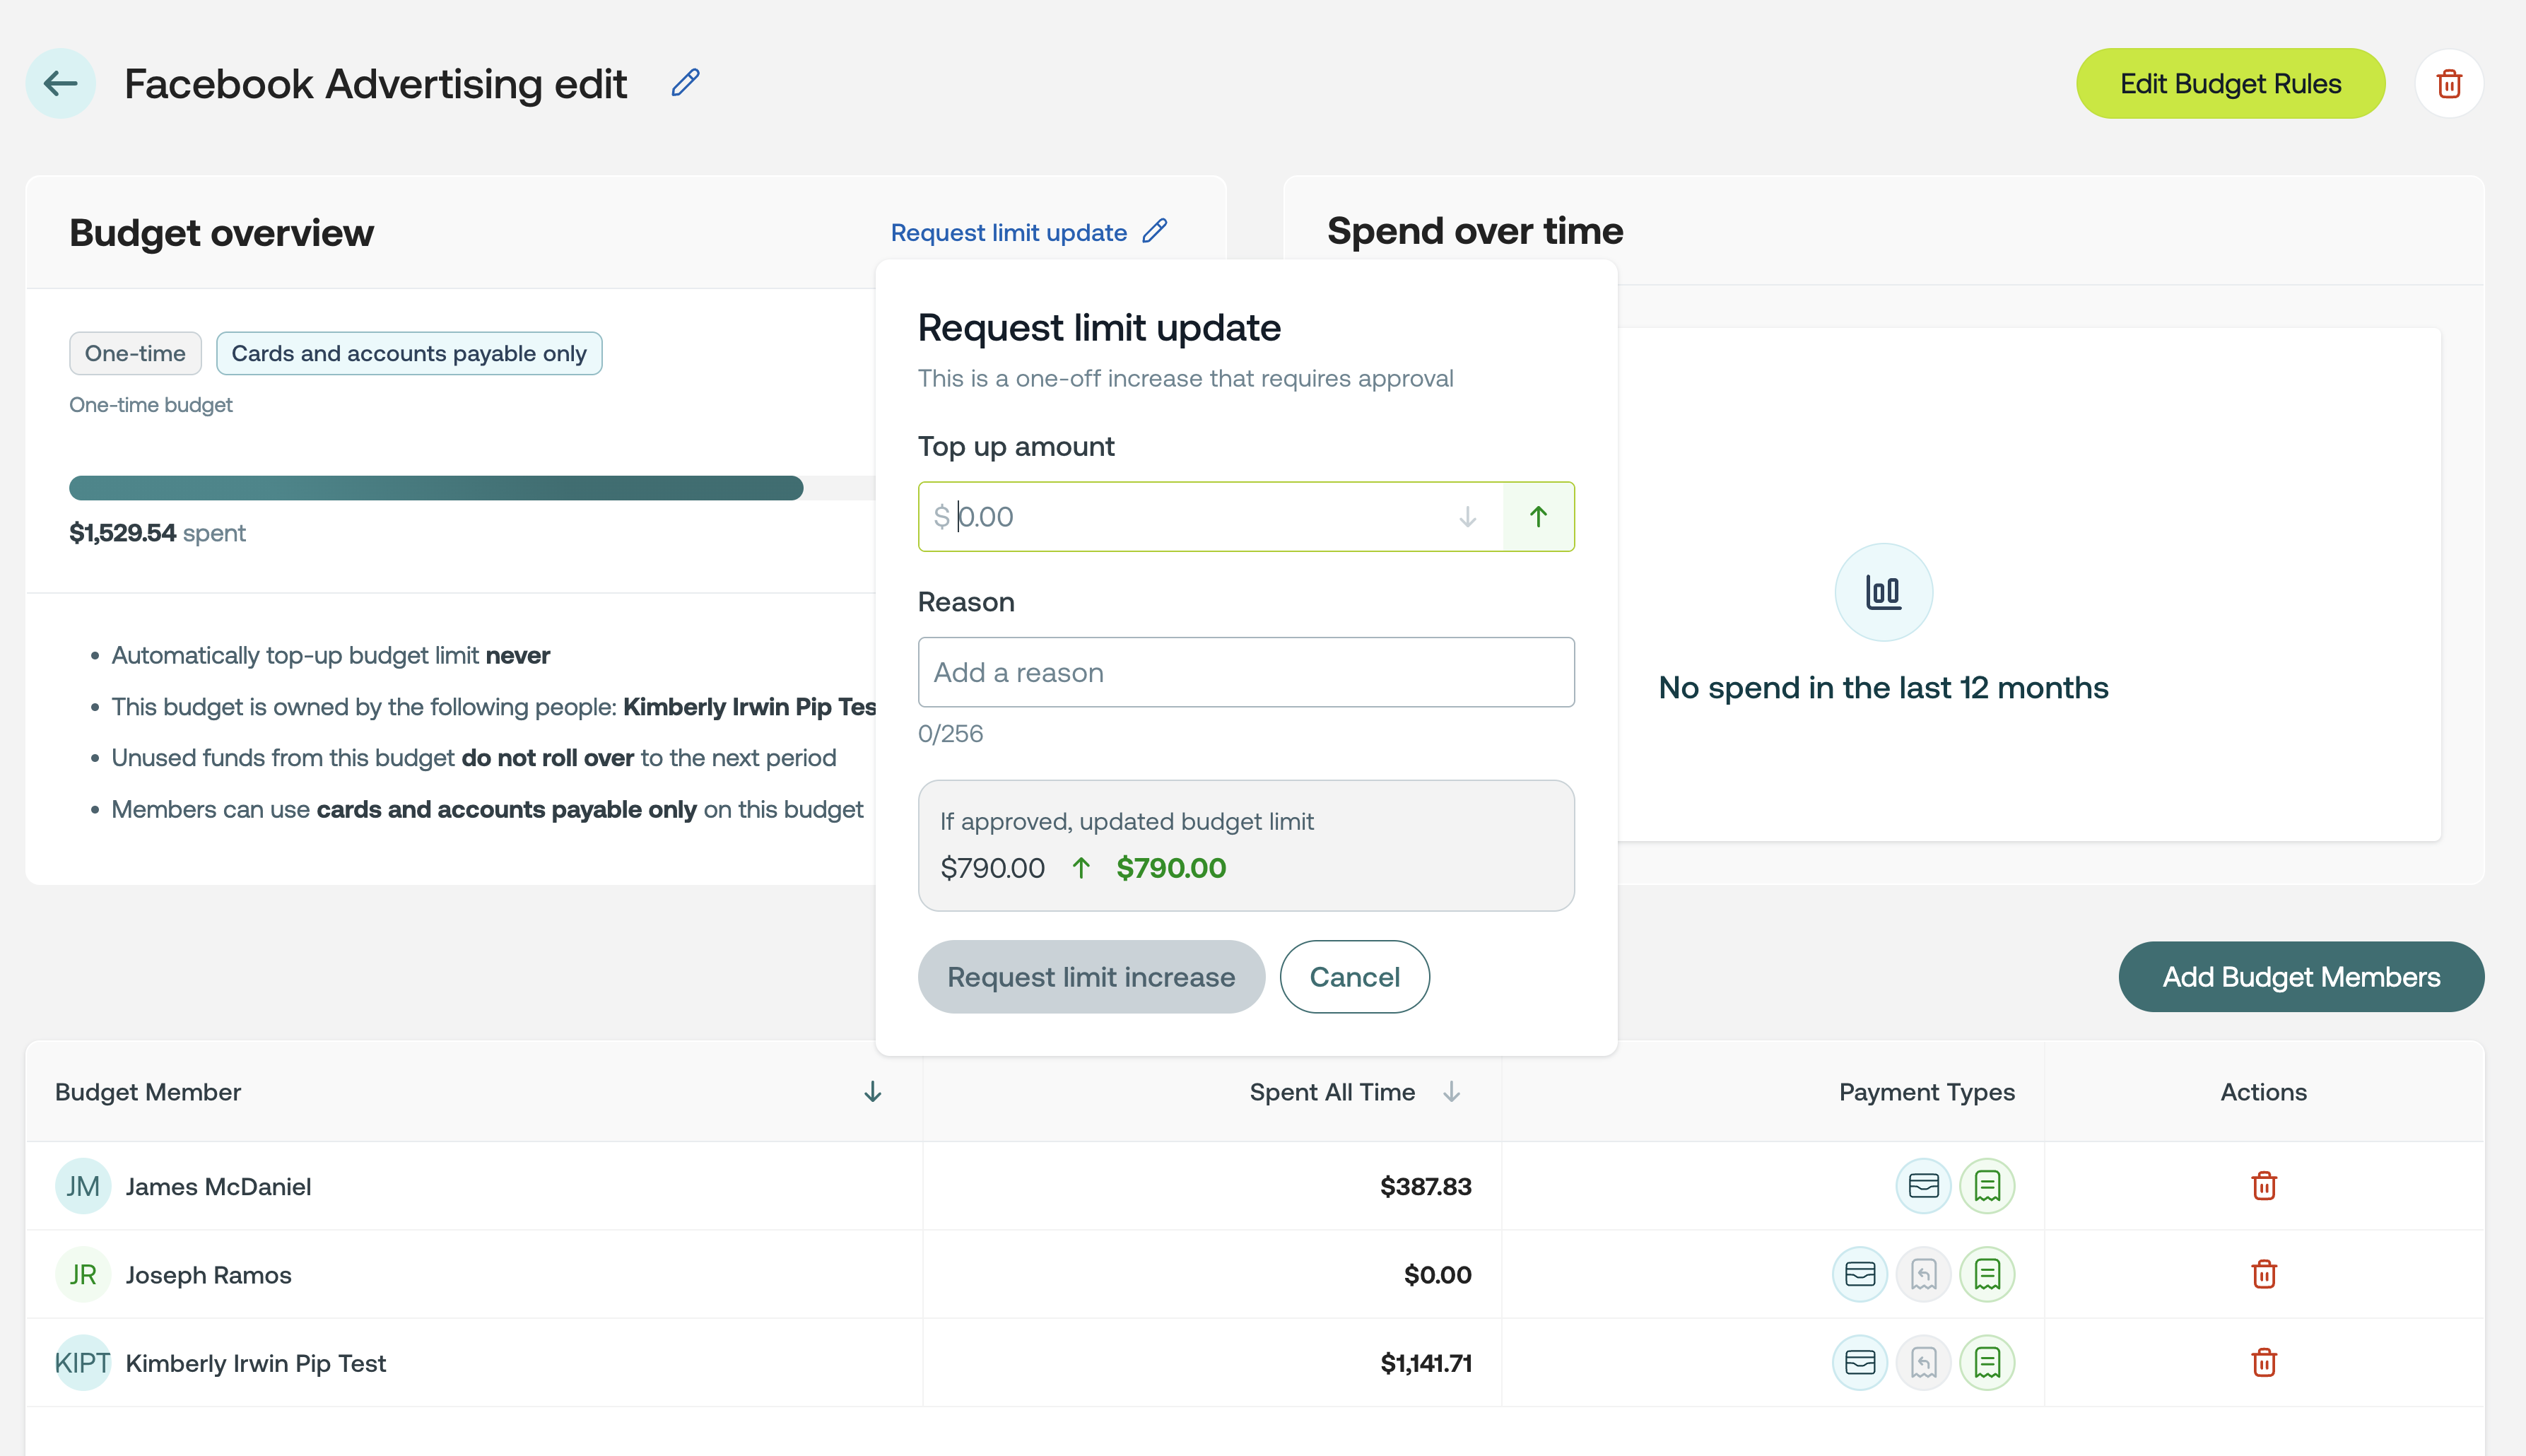Go back using the arrow button
Viewport: 2526px width, 1456px height.
(x=60, y=83)
